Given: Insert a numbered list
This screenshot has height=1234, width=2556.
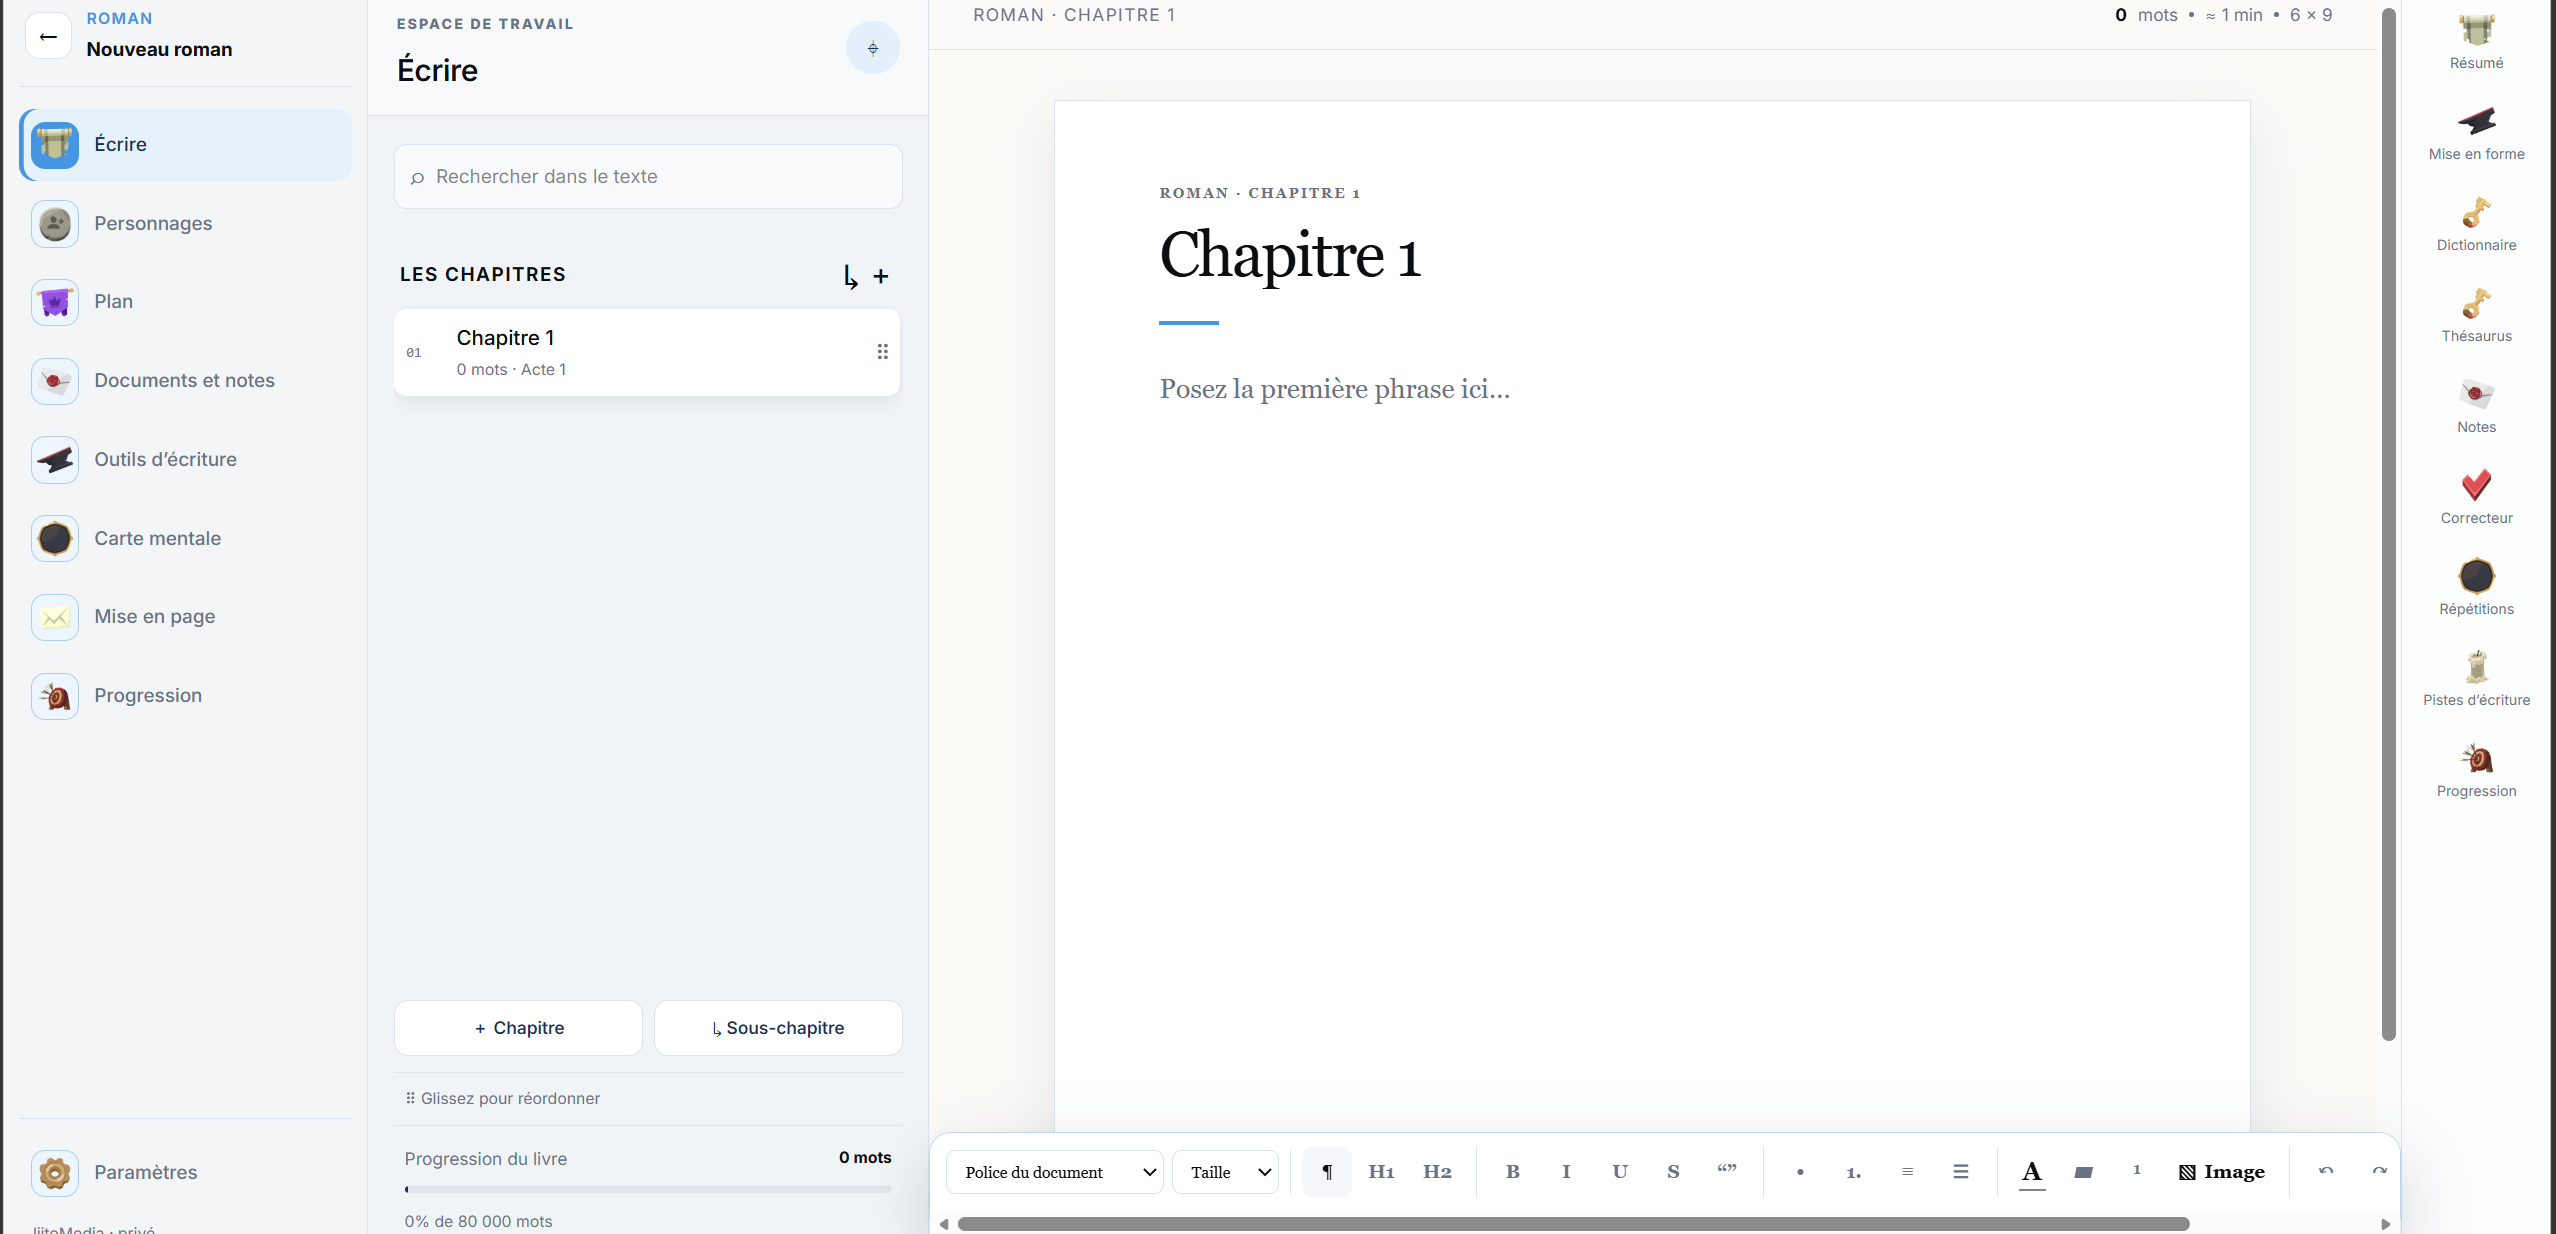Looking at the screenshot, I should (x=1853, y=1172).
